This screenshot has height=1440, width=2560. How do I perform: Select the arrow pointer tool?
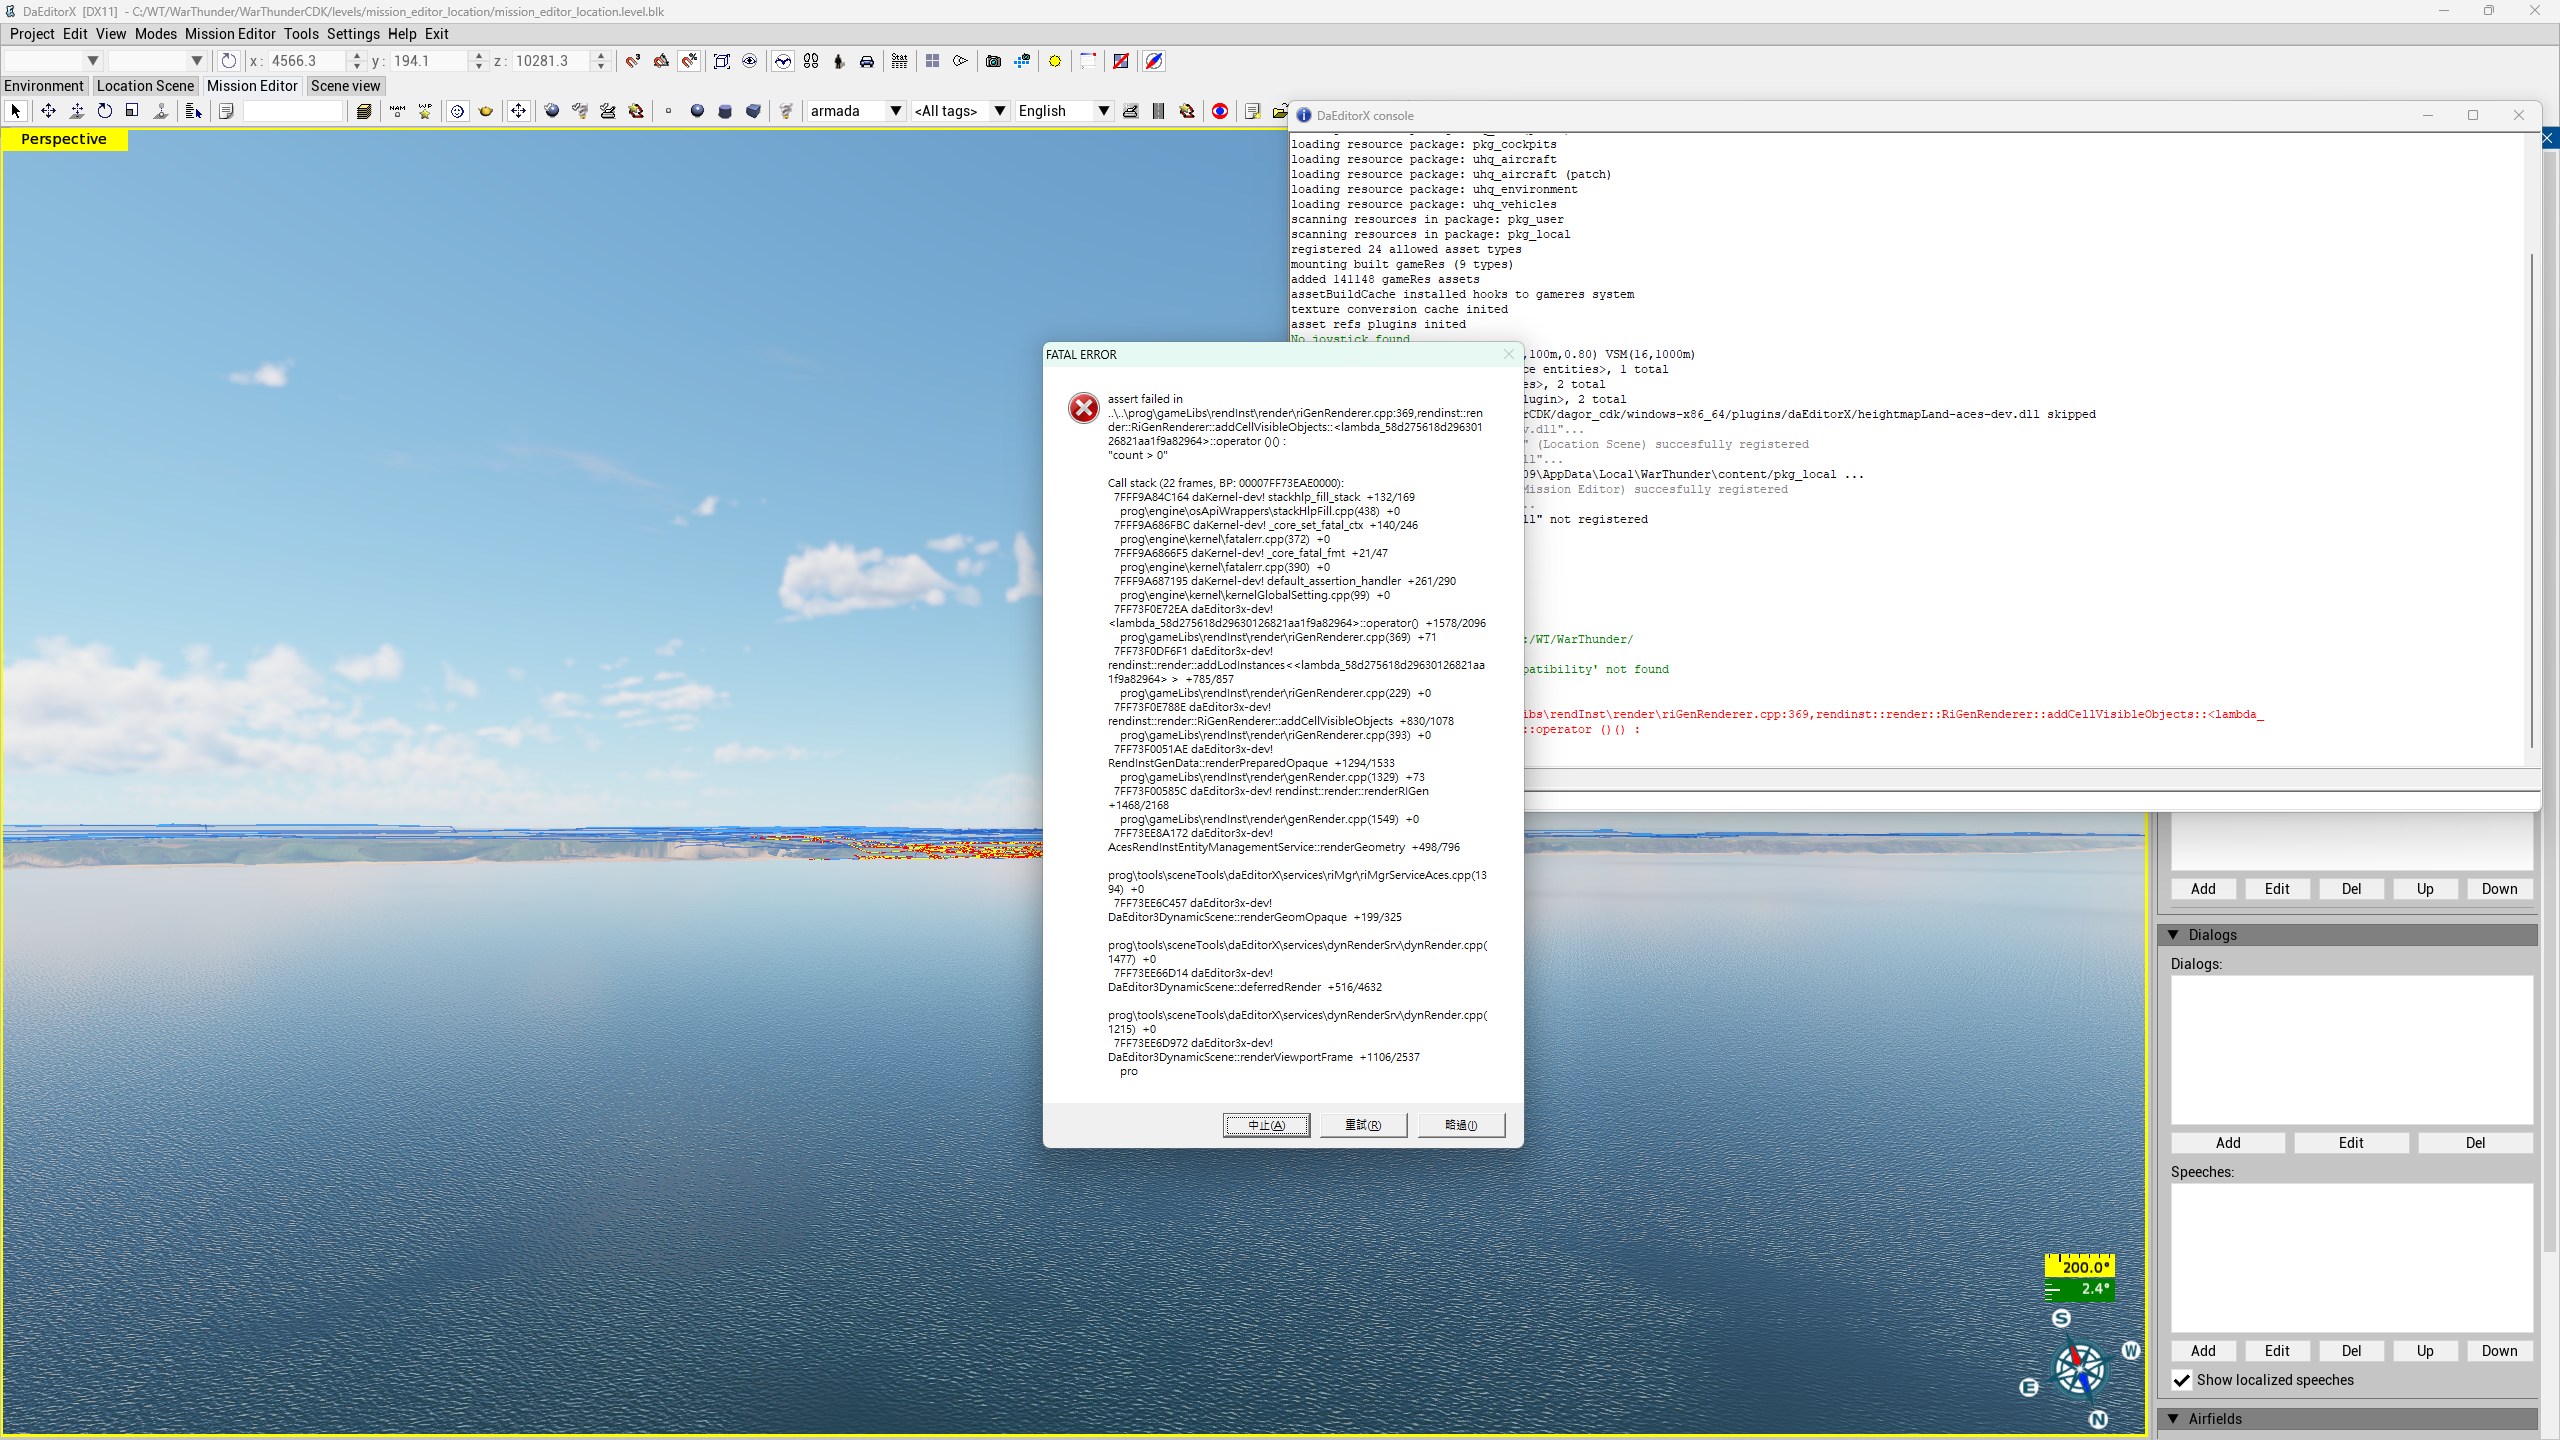[x=15, y=111]
